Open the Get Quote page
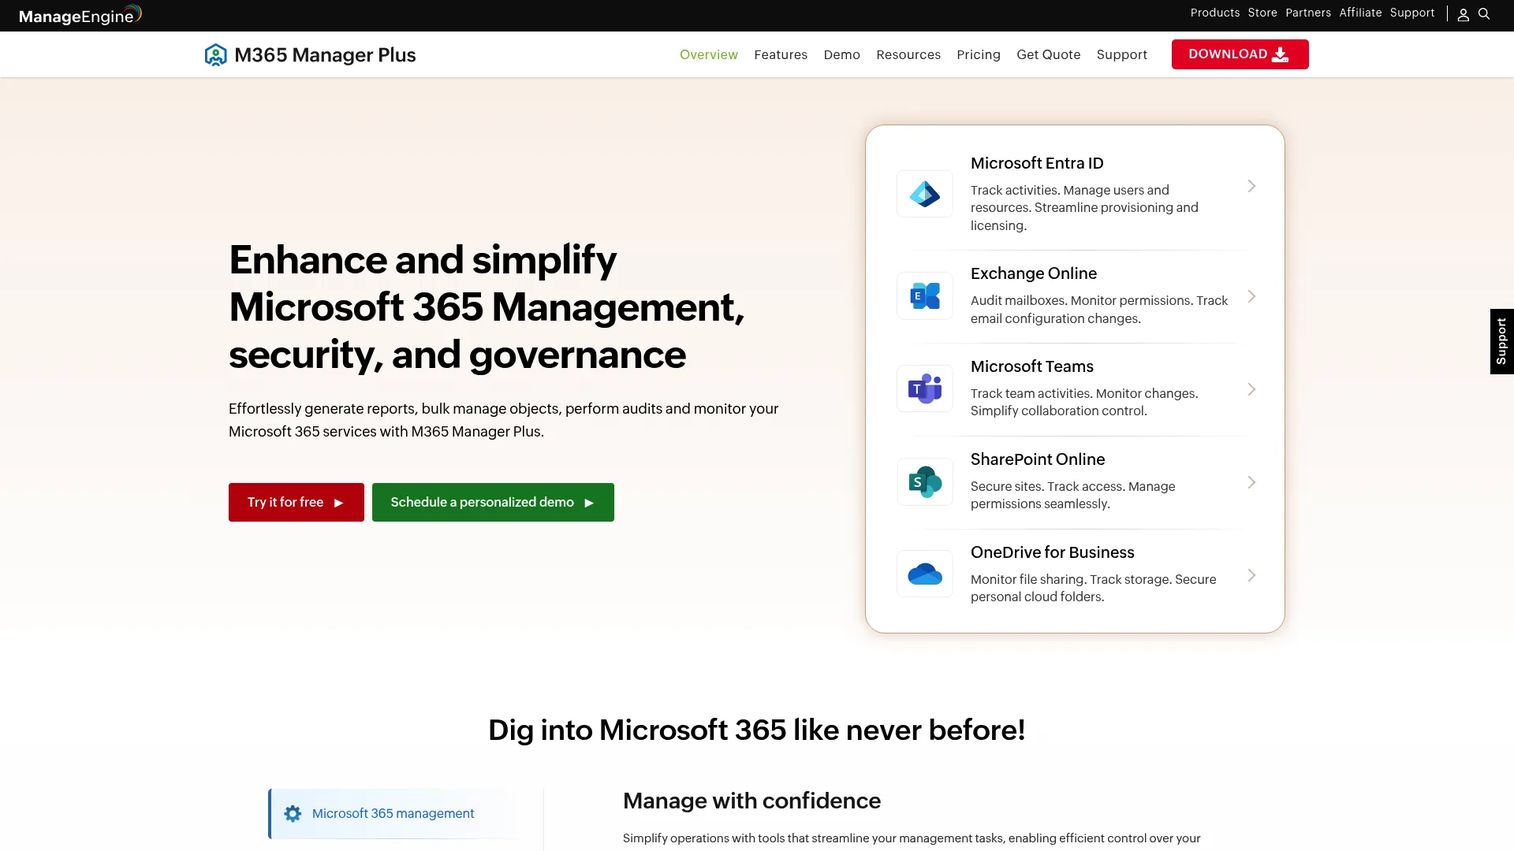Viewport: 1514px width, 851px height. tap(1048, 55)
